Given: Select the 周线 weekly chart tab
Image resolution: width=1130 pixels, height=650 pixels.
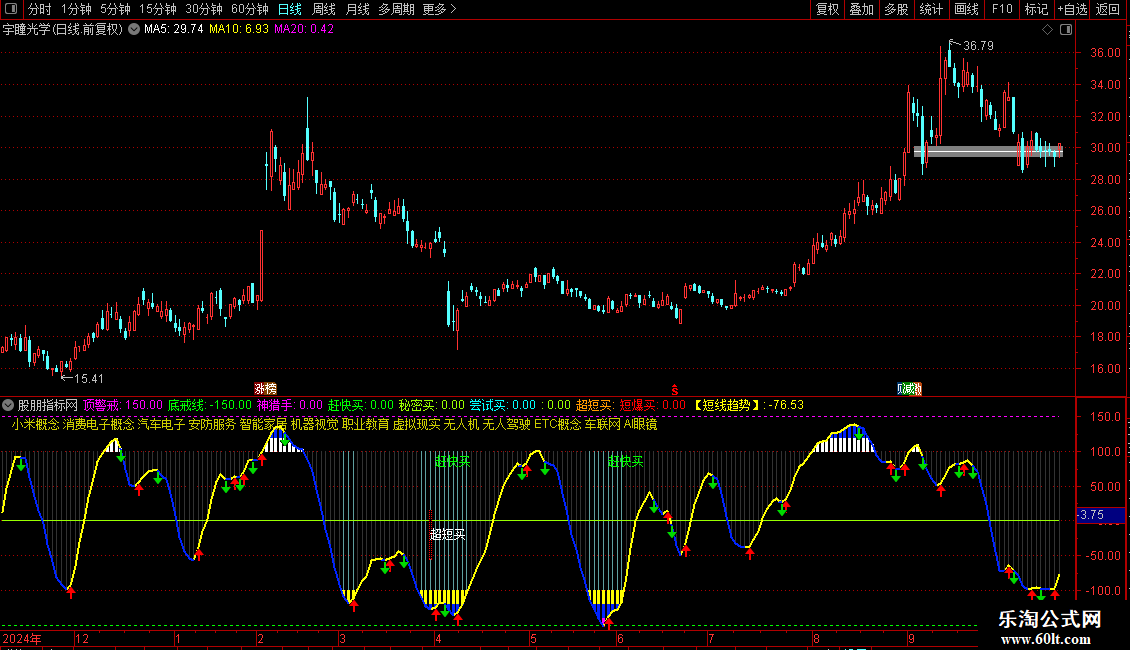Looking at the screenshot, I should pyautogui.click(x=324, y=9).
